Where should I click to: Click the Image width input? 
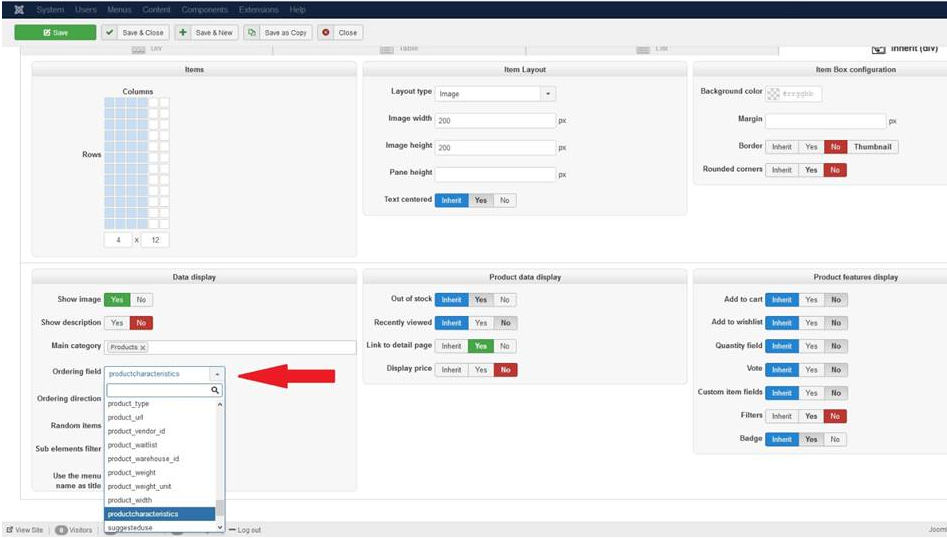point(495,121)
